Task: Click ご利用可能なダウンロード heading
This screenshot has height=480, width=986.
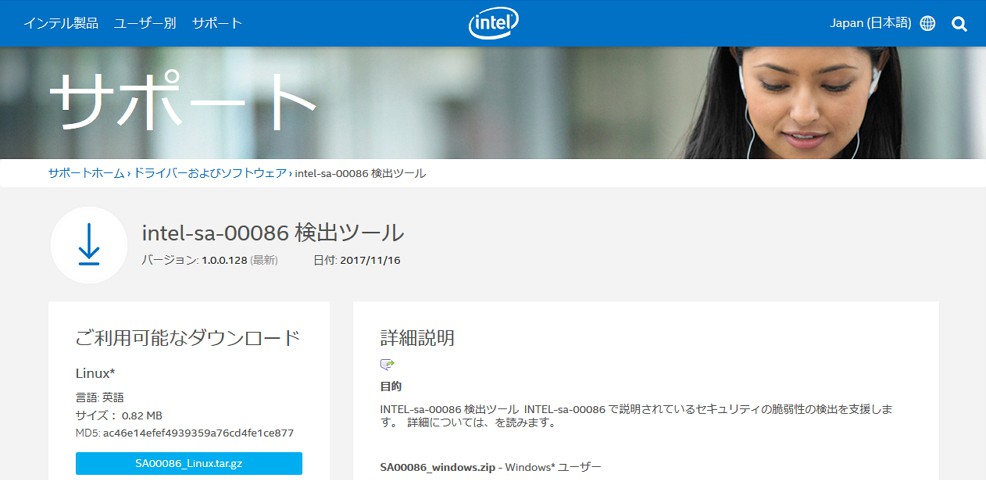Action: [x=188, y=338]
